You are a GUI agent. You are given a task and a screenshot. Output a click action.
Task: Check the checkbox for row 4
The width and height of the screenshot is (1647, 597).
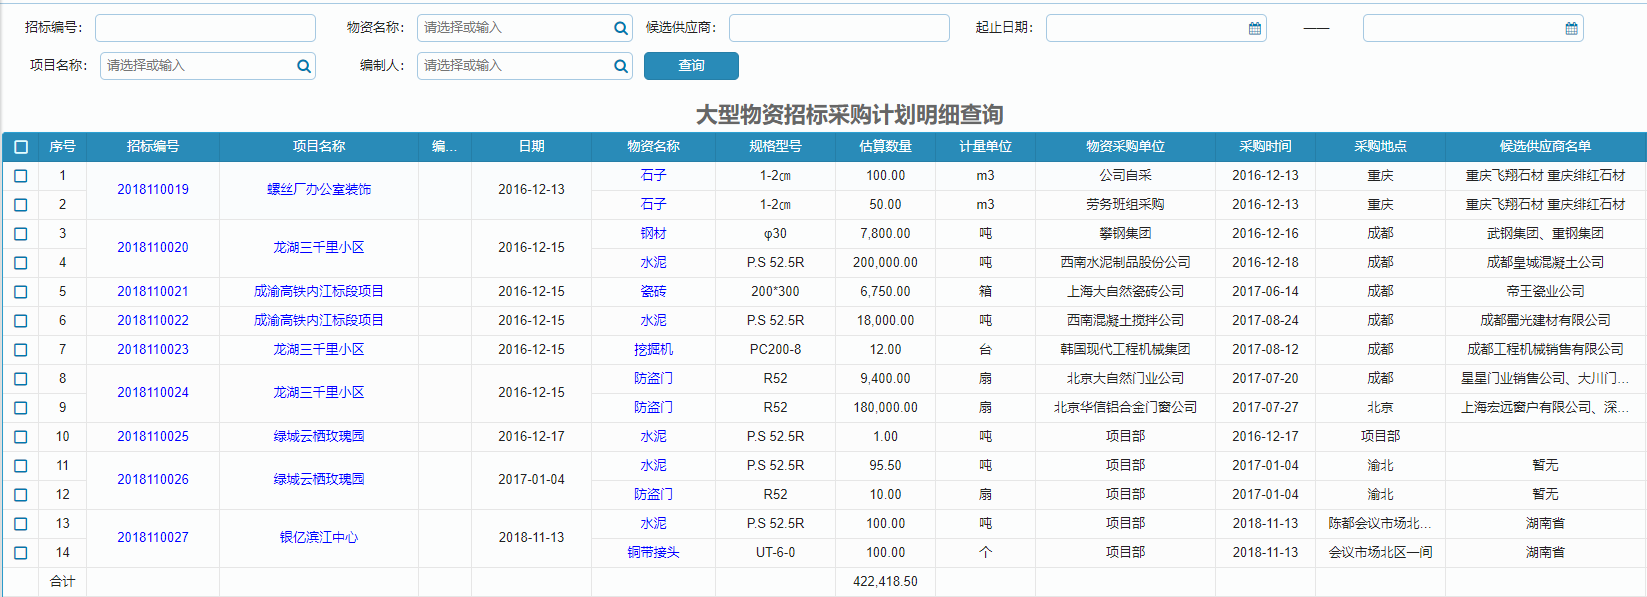pyautogui.click(x=21, y=263)
